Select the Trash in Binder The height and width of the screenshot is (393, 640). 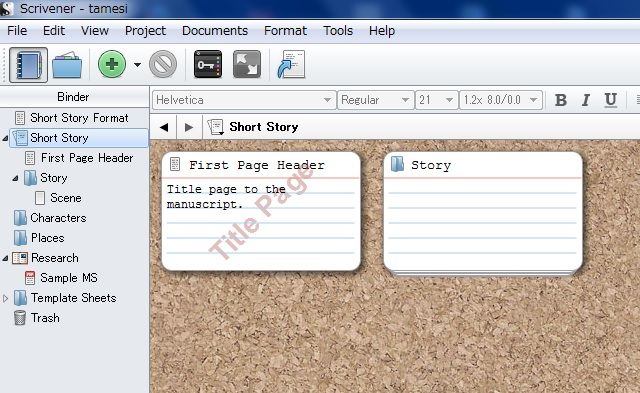[45, 318]
